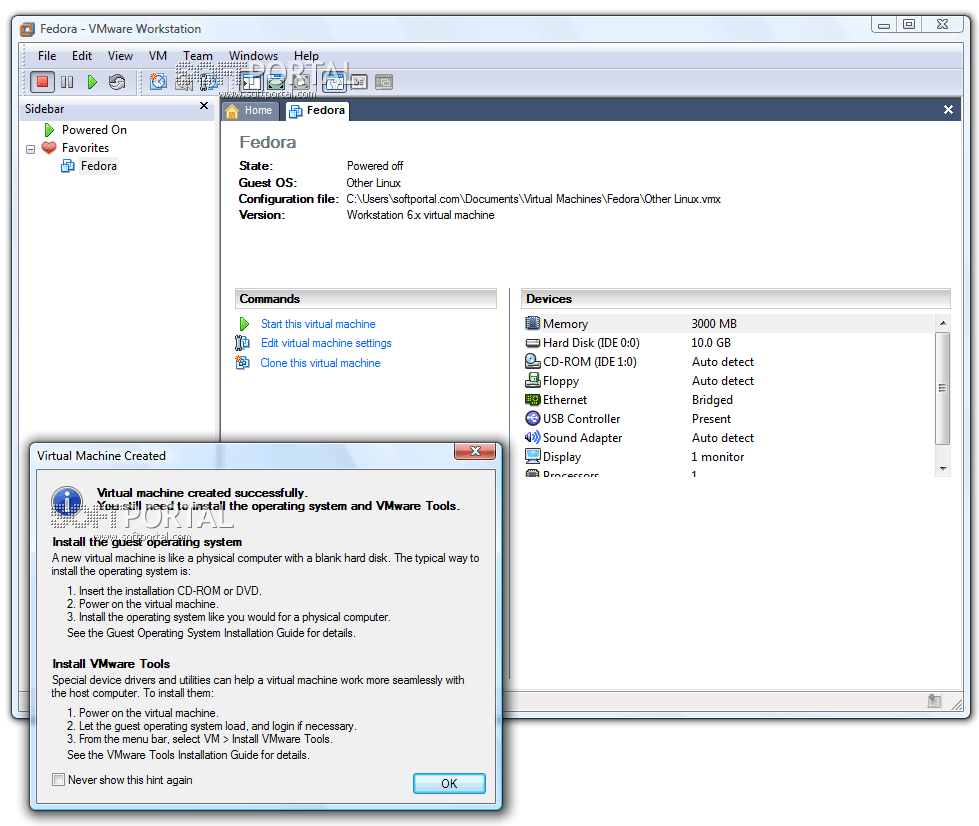Toggle the sidebar with the toolbar icon
The image size is (979, 826).
252,82
